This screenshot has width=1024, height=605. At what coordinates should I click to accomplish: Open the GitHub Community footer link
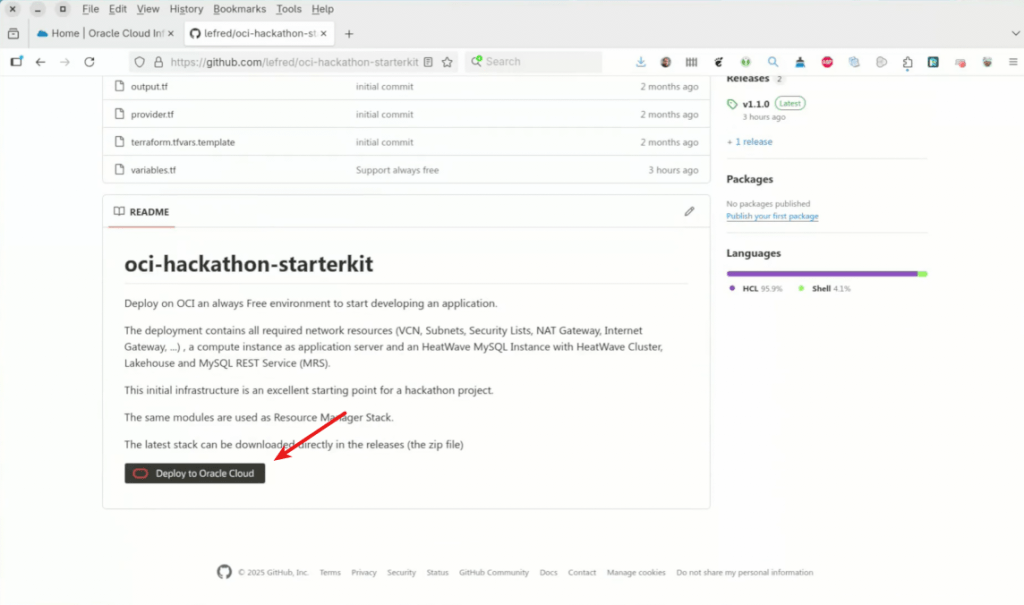[494, 572]
